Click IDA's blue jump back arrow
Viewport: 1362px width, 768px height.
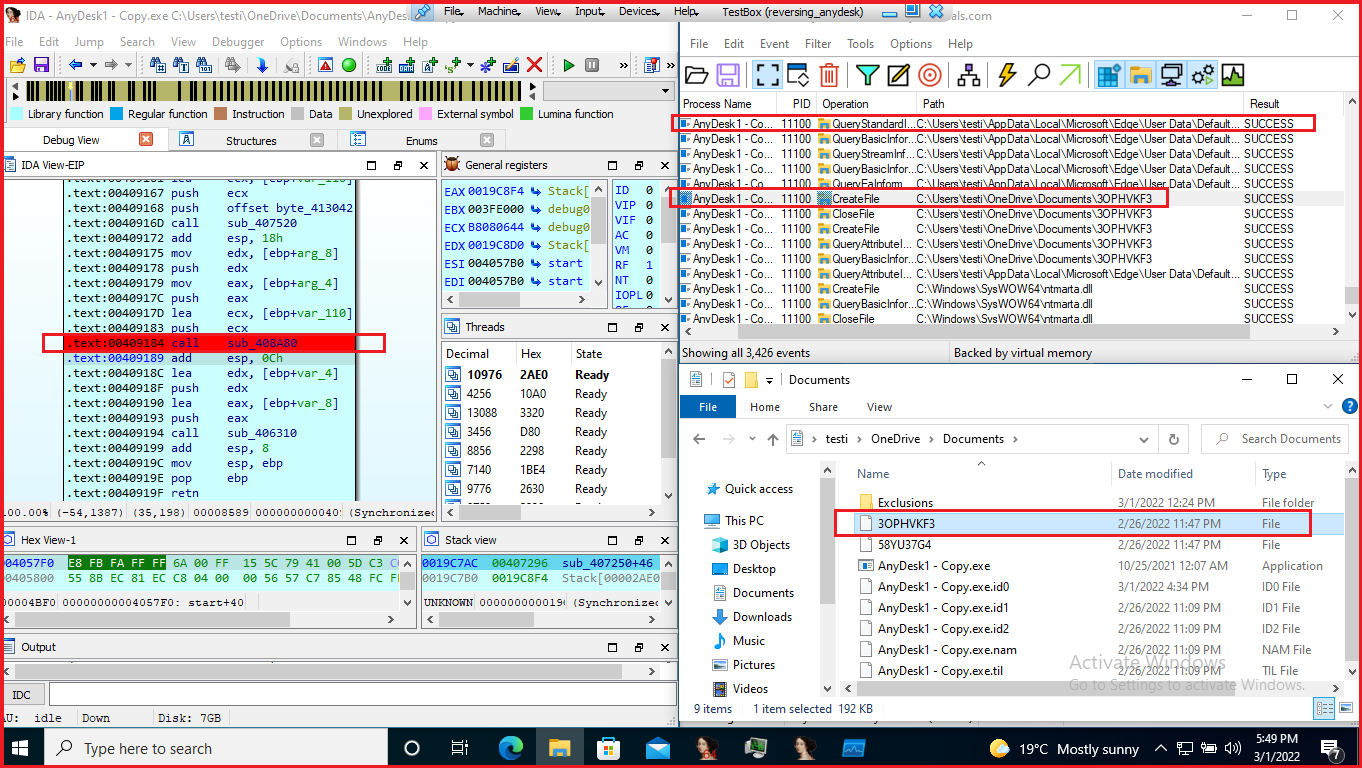[x=76, y=65]
